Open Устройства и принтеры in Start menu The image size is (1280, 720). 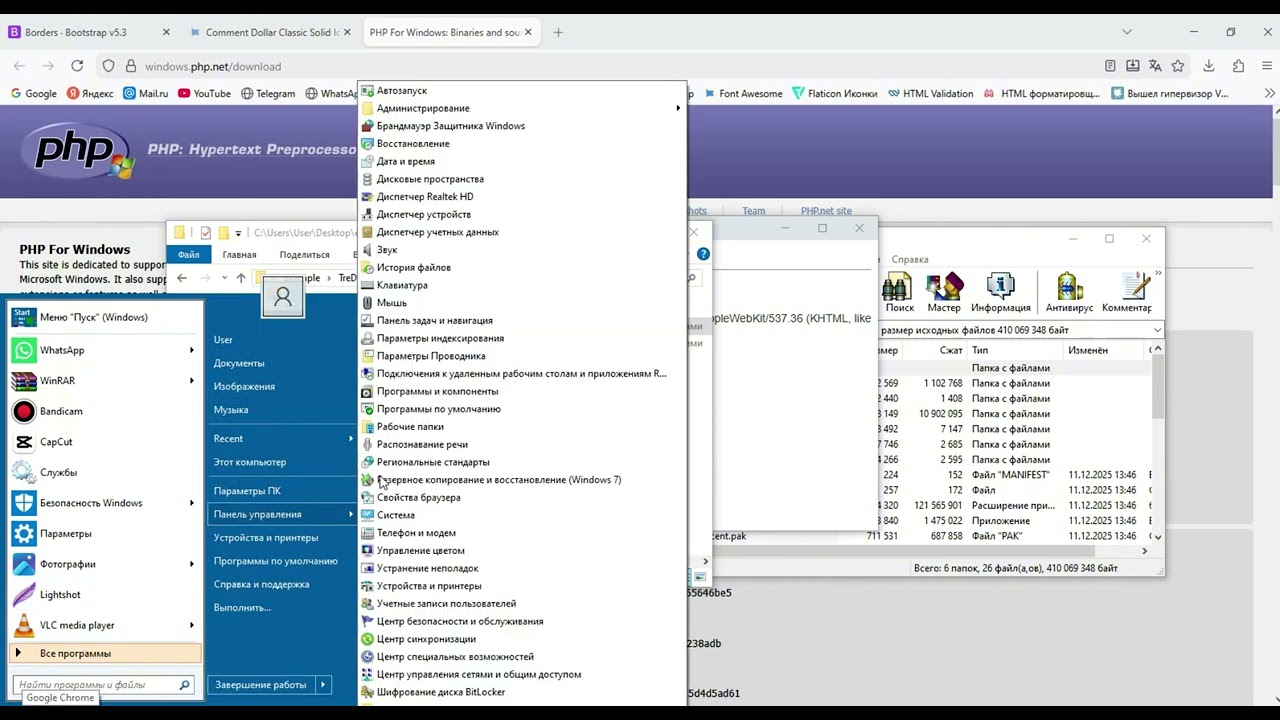(266, 538)
